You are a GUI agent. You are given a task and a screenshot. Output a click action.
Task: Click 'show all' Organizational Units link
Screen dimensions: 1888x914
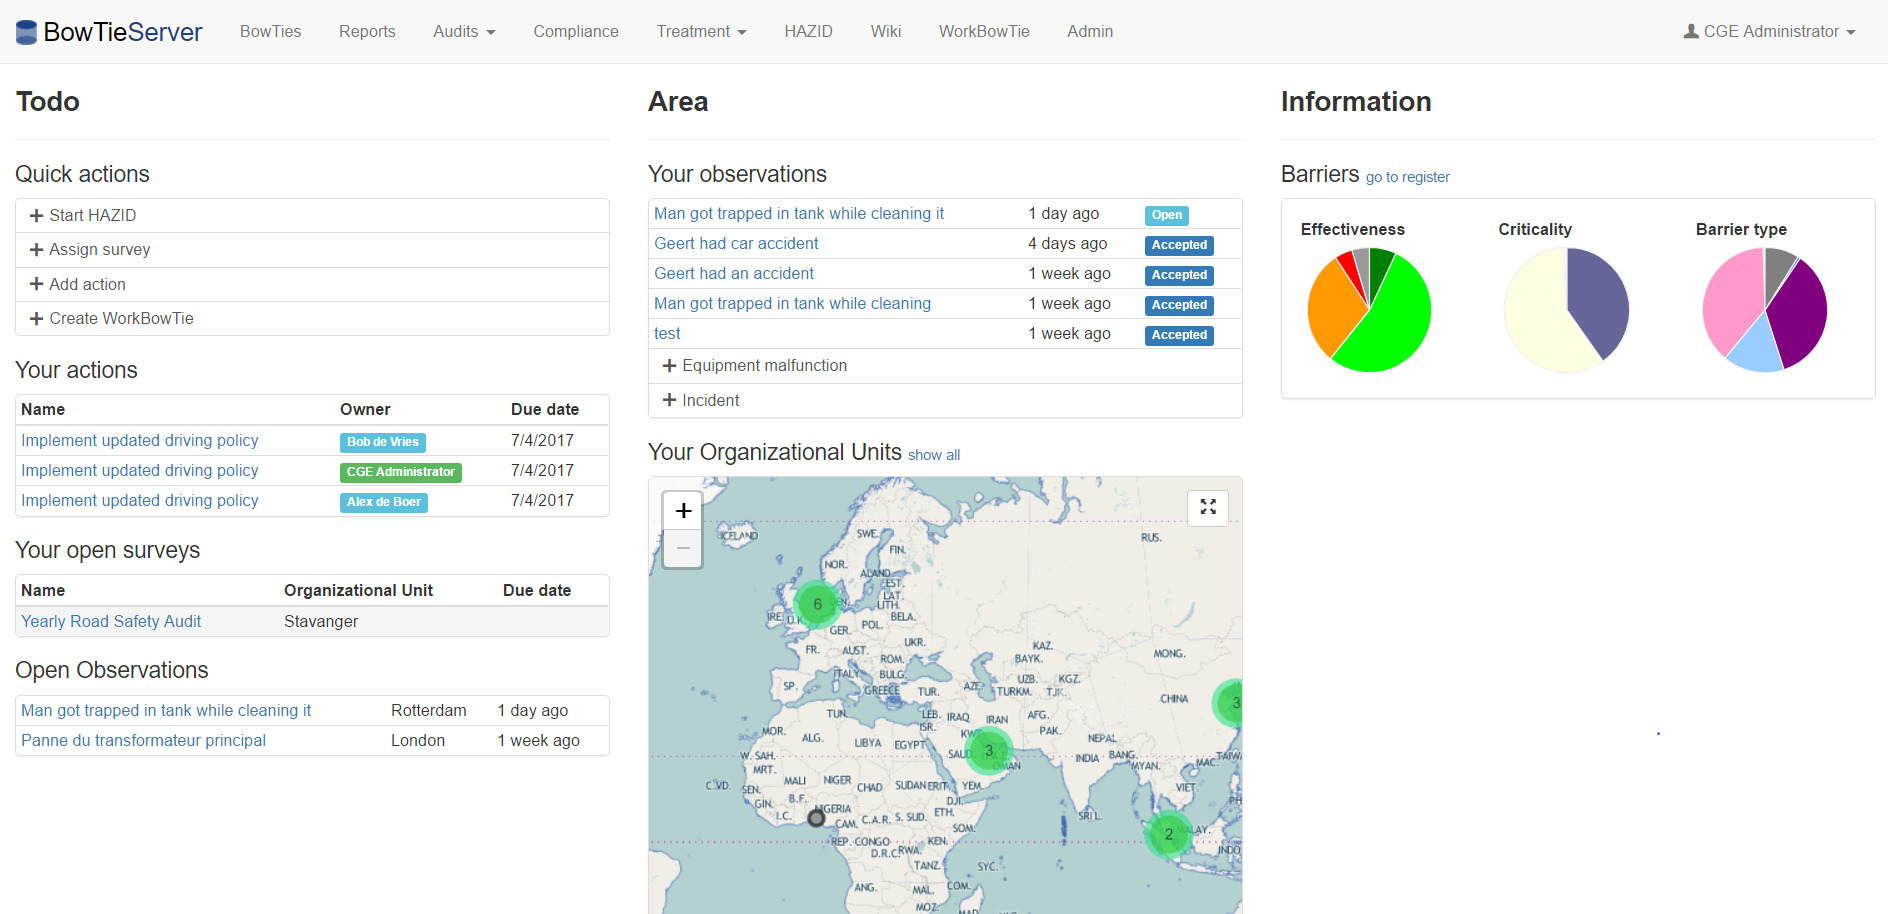933,455
